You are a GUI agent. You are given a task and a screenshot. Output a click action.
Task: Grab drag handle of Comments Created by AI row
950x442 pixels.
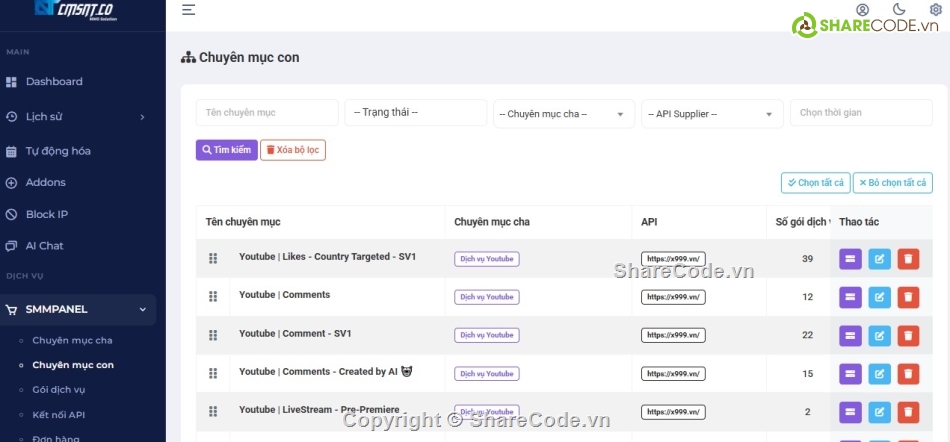click(213, 374)
